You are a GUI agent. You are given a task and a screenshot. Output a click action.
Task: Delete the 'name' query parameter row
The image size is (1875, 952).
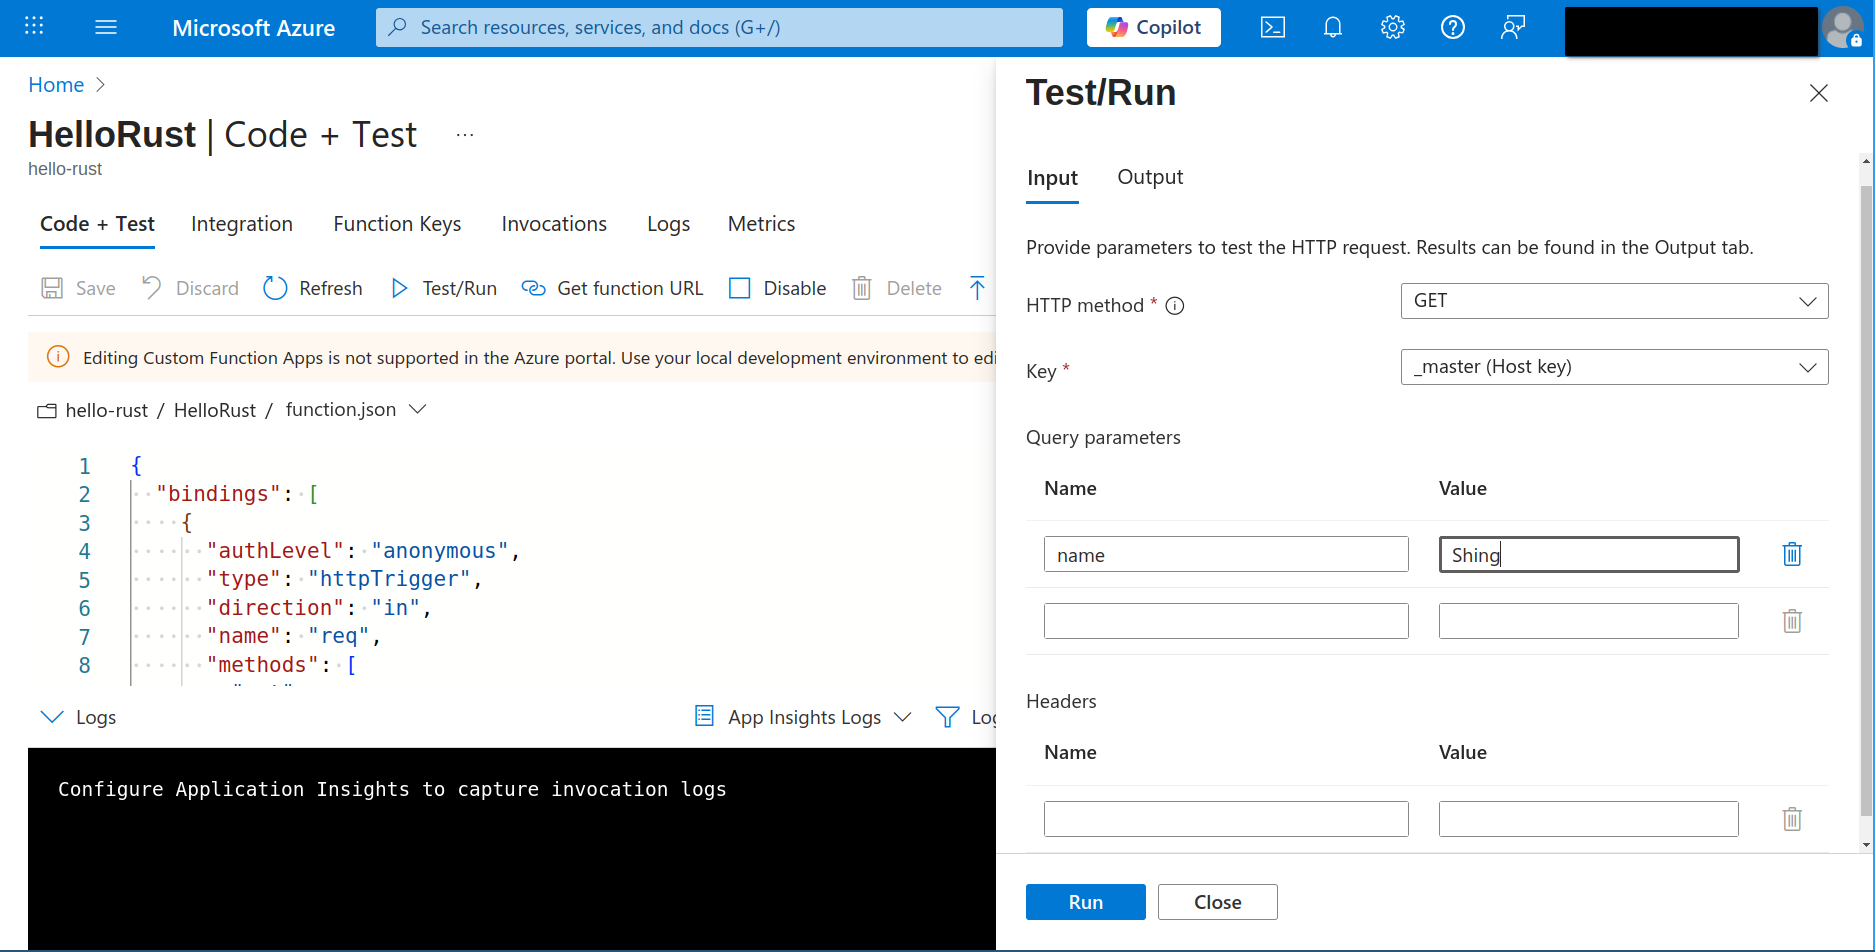click(1792, 554)
